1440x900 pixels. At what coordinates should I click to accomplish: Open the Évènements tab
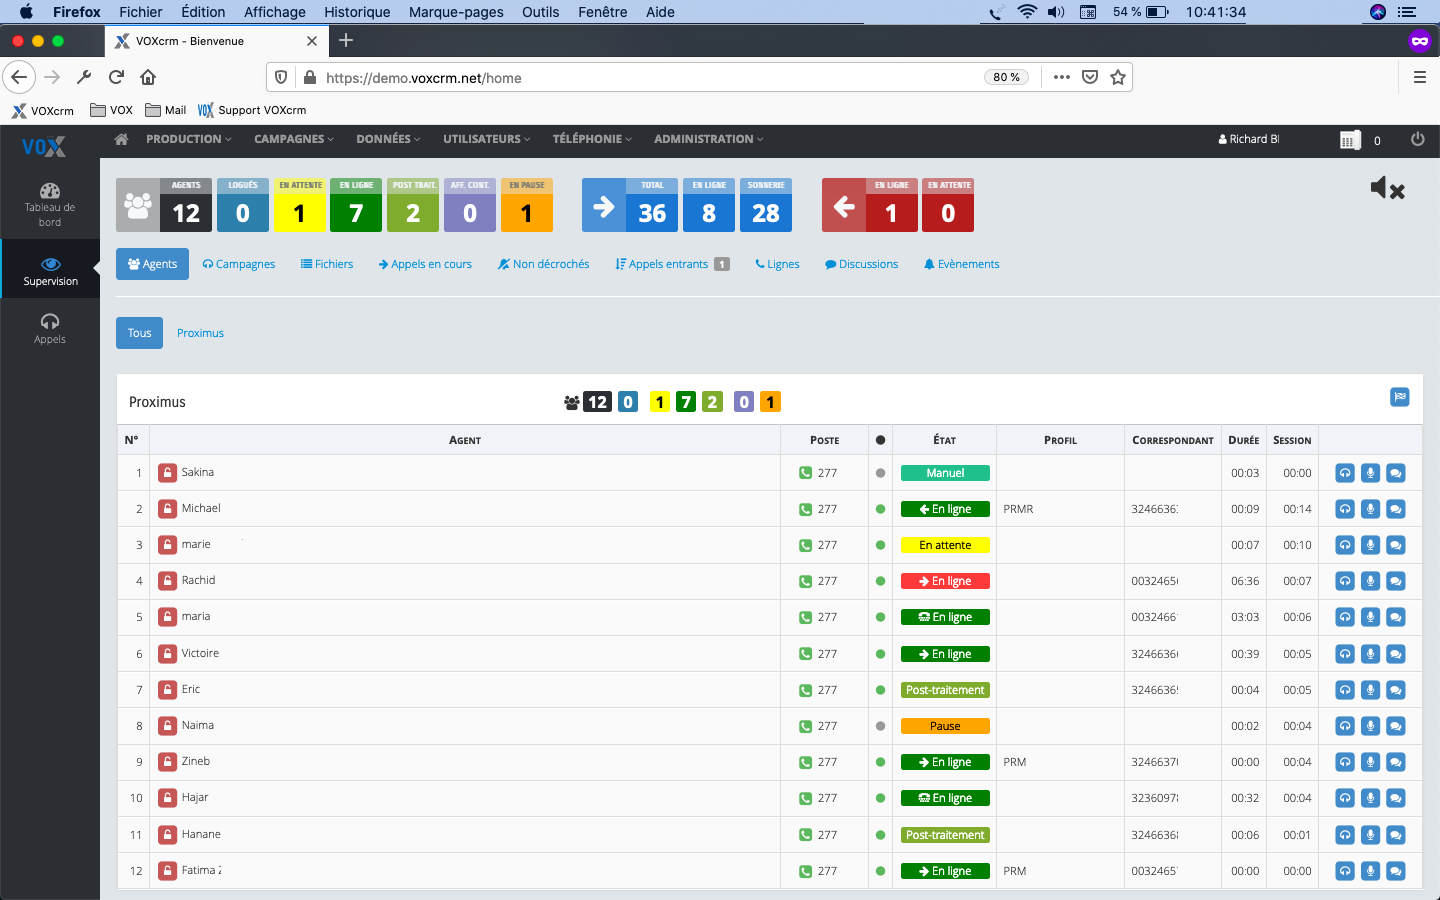pos(961,264)
